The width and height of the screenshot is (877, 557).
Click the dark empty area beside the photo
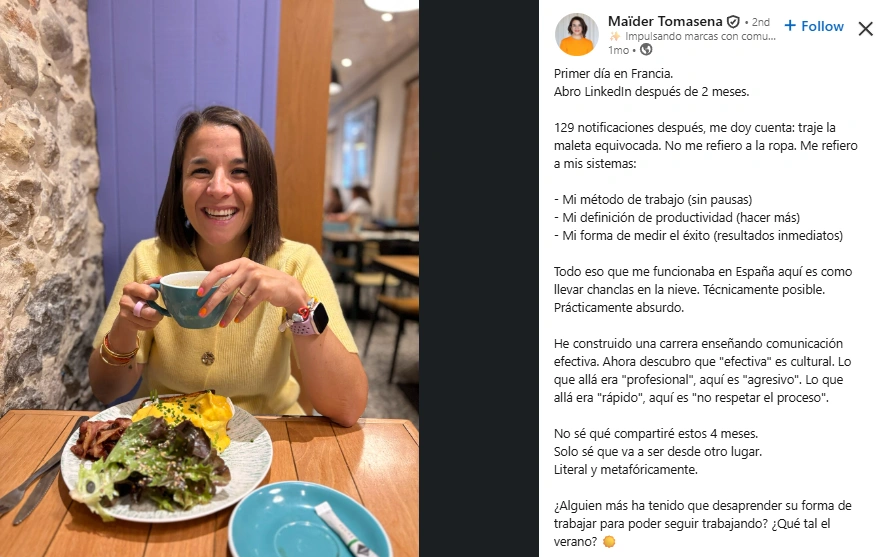478,278
